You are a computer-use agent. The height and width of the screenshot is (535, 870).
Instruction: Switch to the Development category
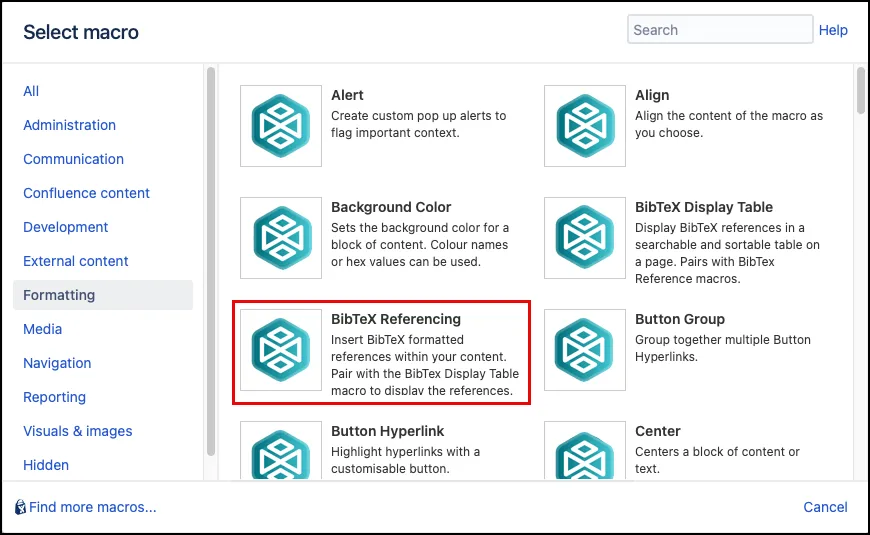point(65,227)
